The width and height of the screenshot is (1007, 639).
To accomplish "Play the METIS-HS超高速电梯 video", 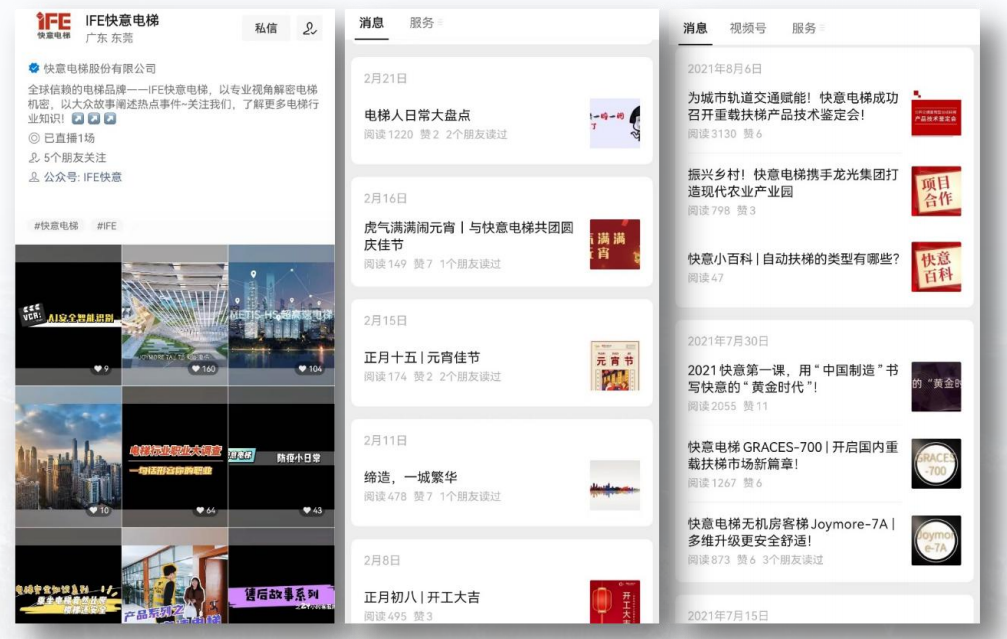I will click(x=281, y=315).
